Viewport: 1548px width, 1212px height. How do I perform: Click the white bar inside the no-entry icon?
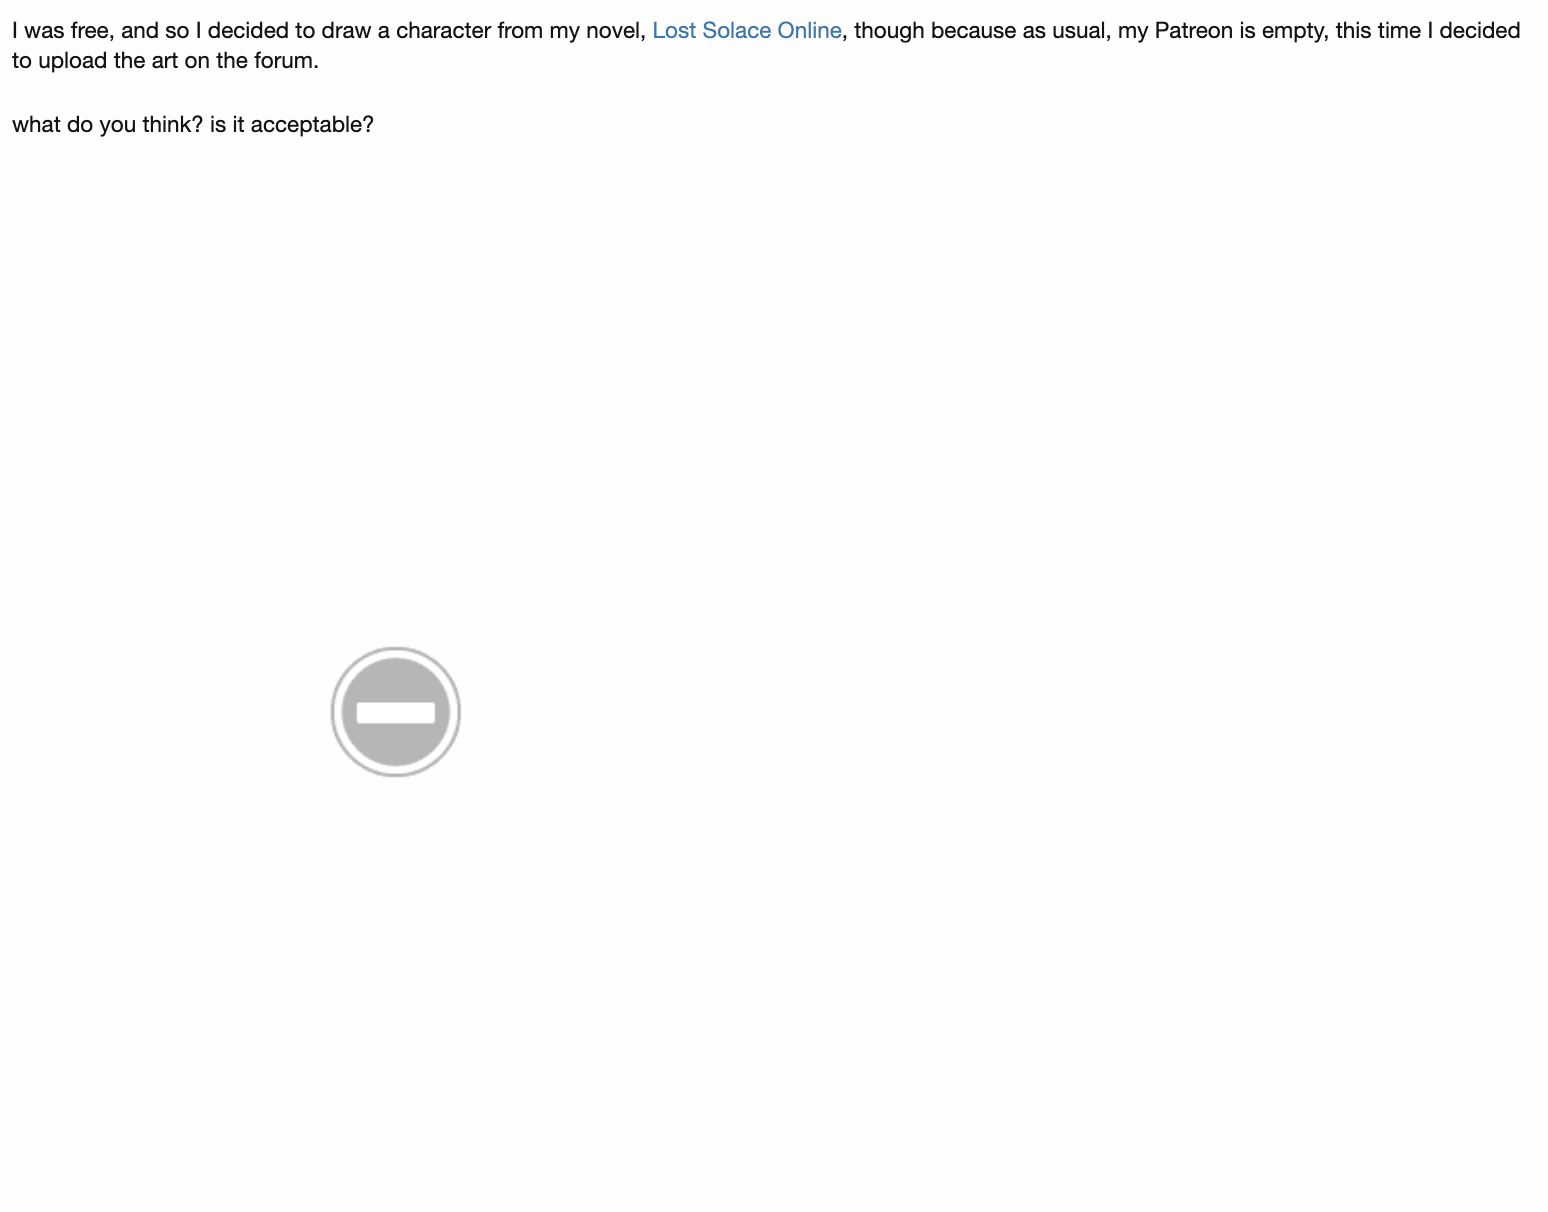coord(396,713)
